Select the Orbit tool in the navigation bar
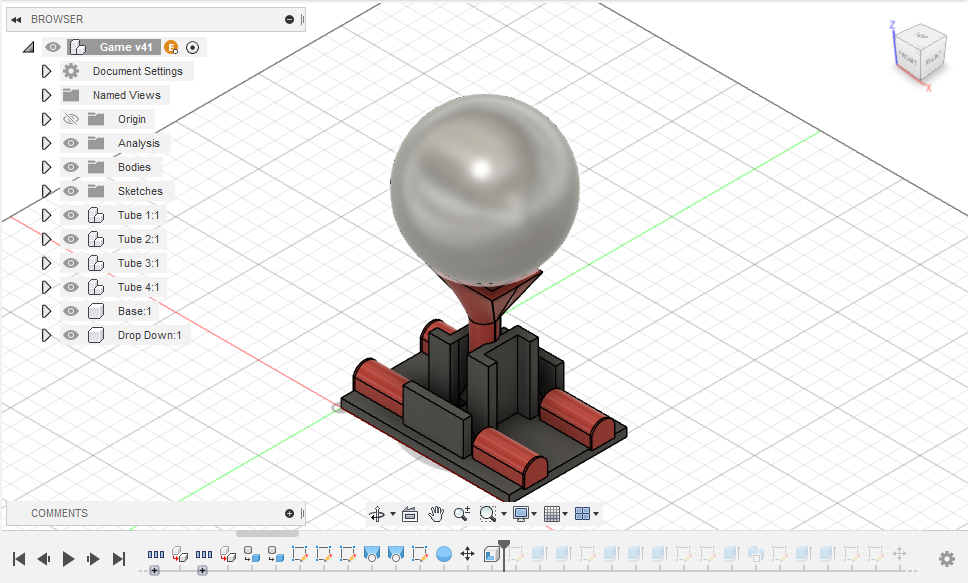Viewport: 968px width, 583px height. [378, 513]
